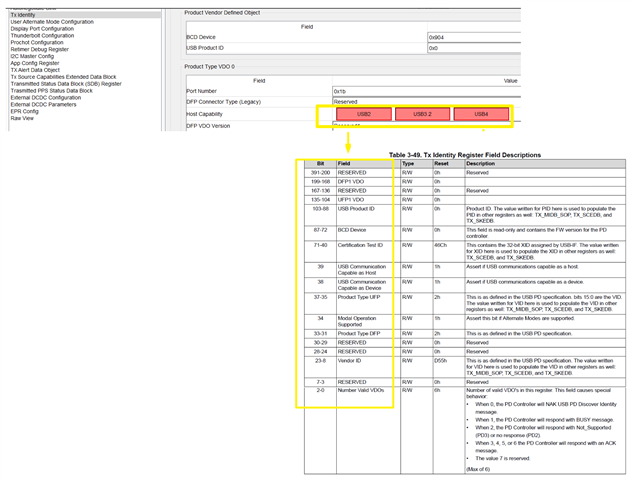The image size is (633, 480).
Task: Select TX Alert Data Object entry
Action: [35, 70]
